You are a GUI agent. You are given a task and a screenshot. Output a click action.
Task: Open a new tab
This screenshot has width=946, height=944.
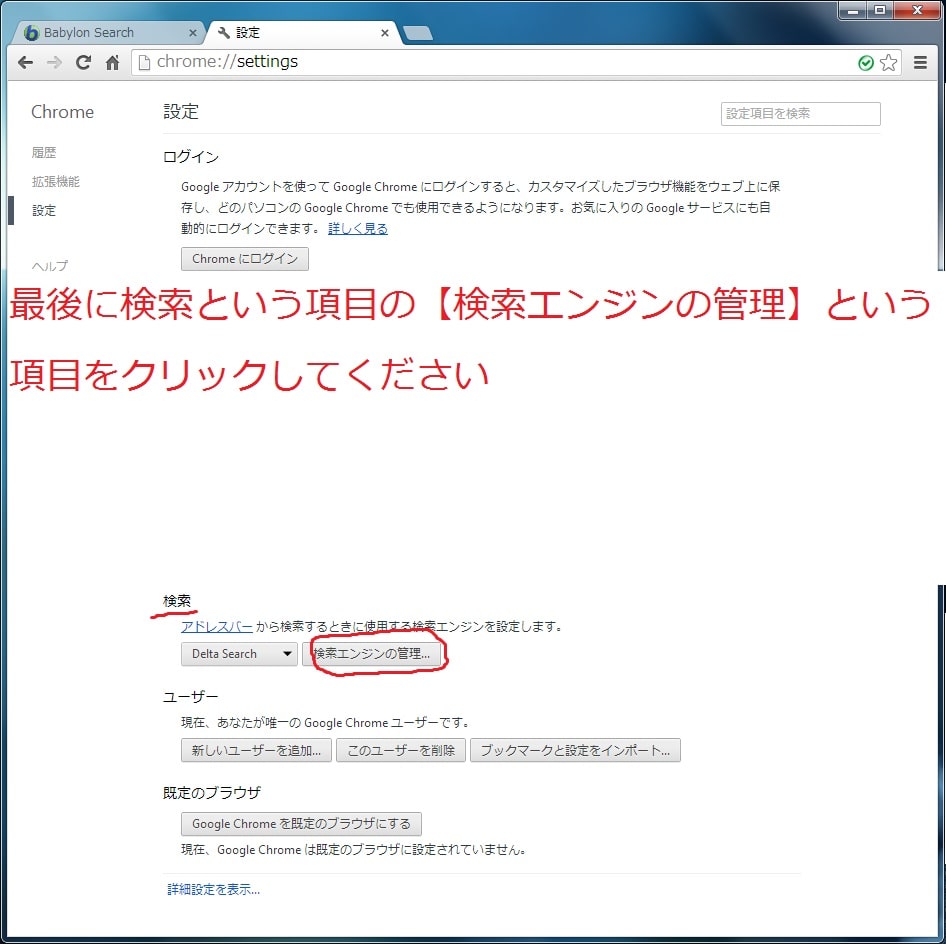point(417,33)
